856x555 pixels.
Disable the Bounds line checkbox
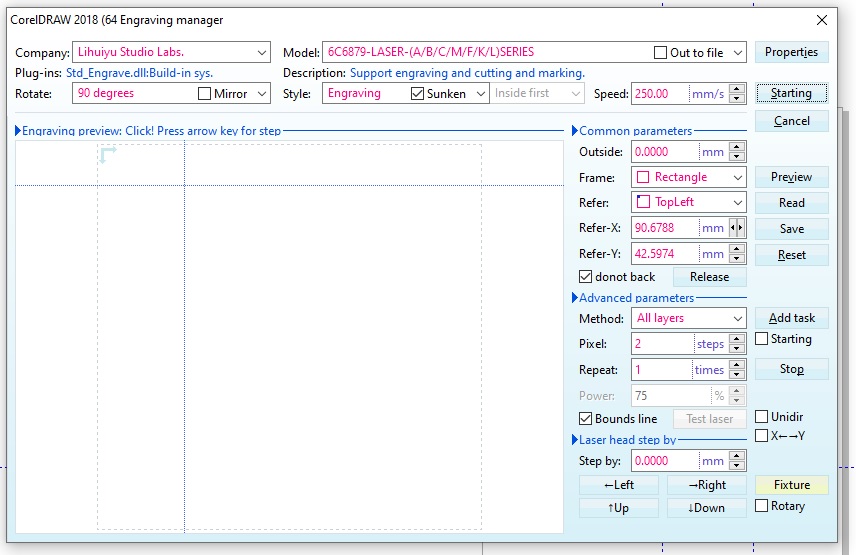coord(585,419)
